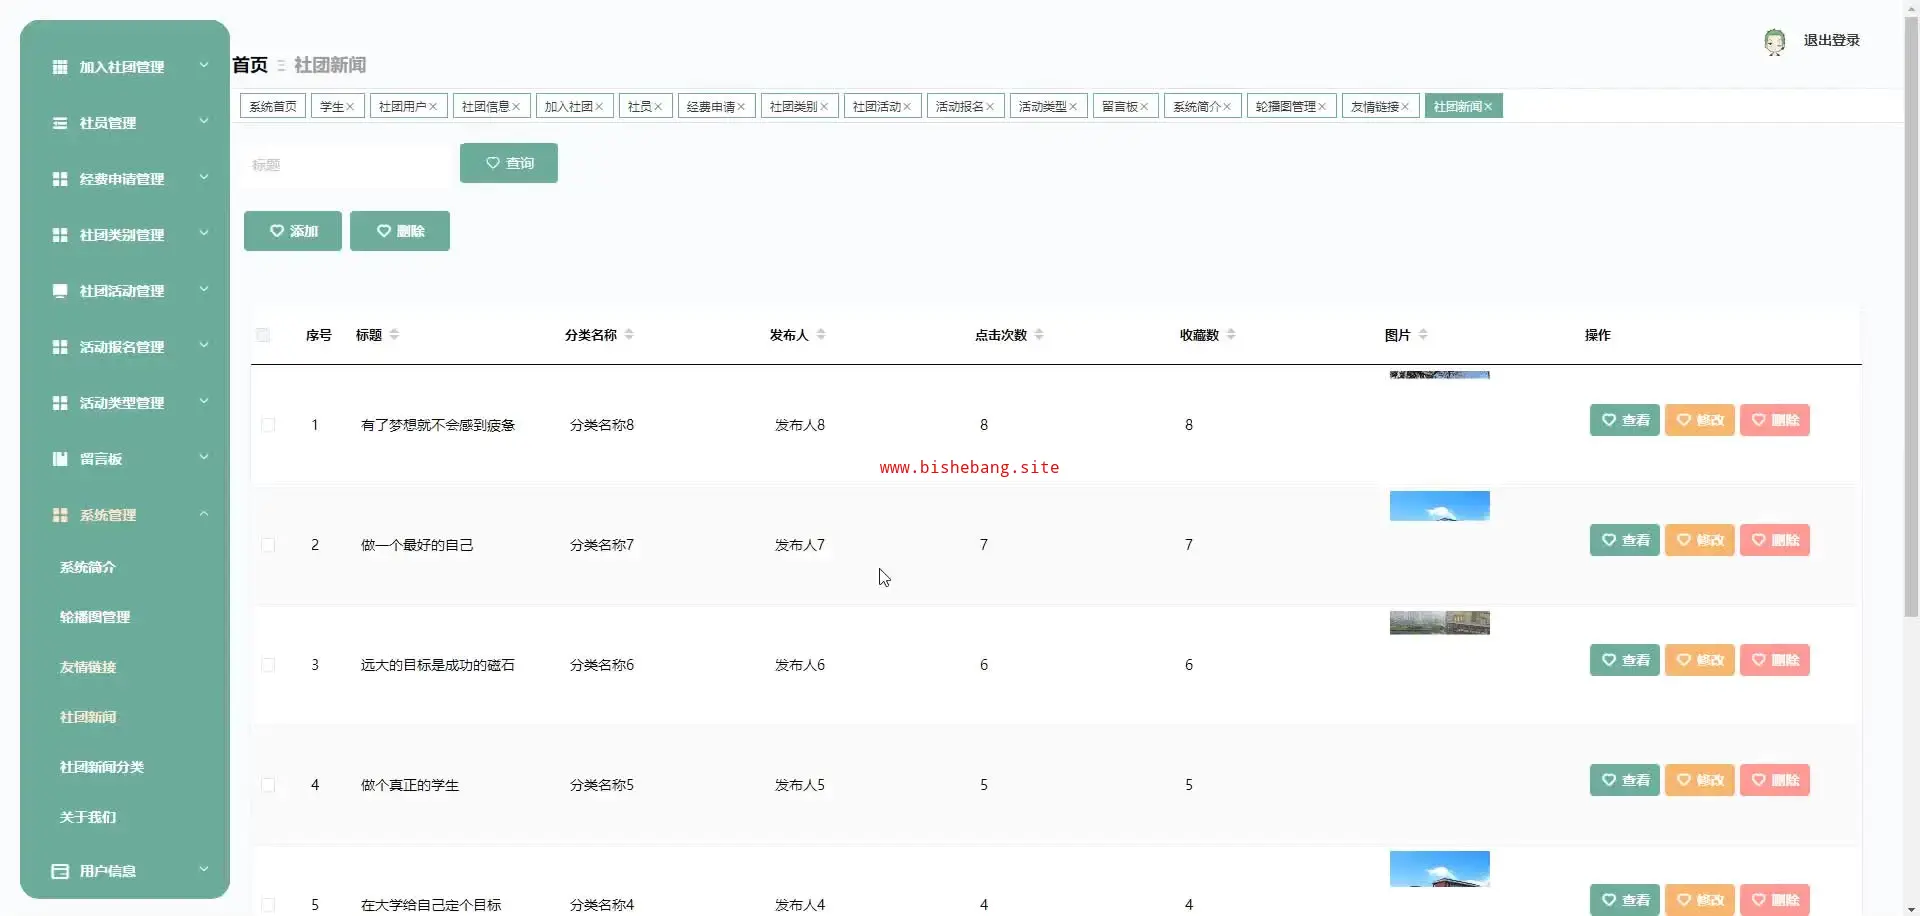Image resolution: width=1920 pixels, height=916 pixels.
Task: Click the 用户信息 sidebar icon
Action: pos(60,871)
